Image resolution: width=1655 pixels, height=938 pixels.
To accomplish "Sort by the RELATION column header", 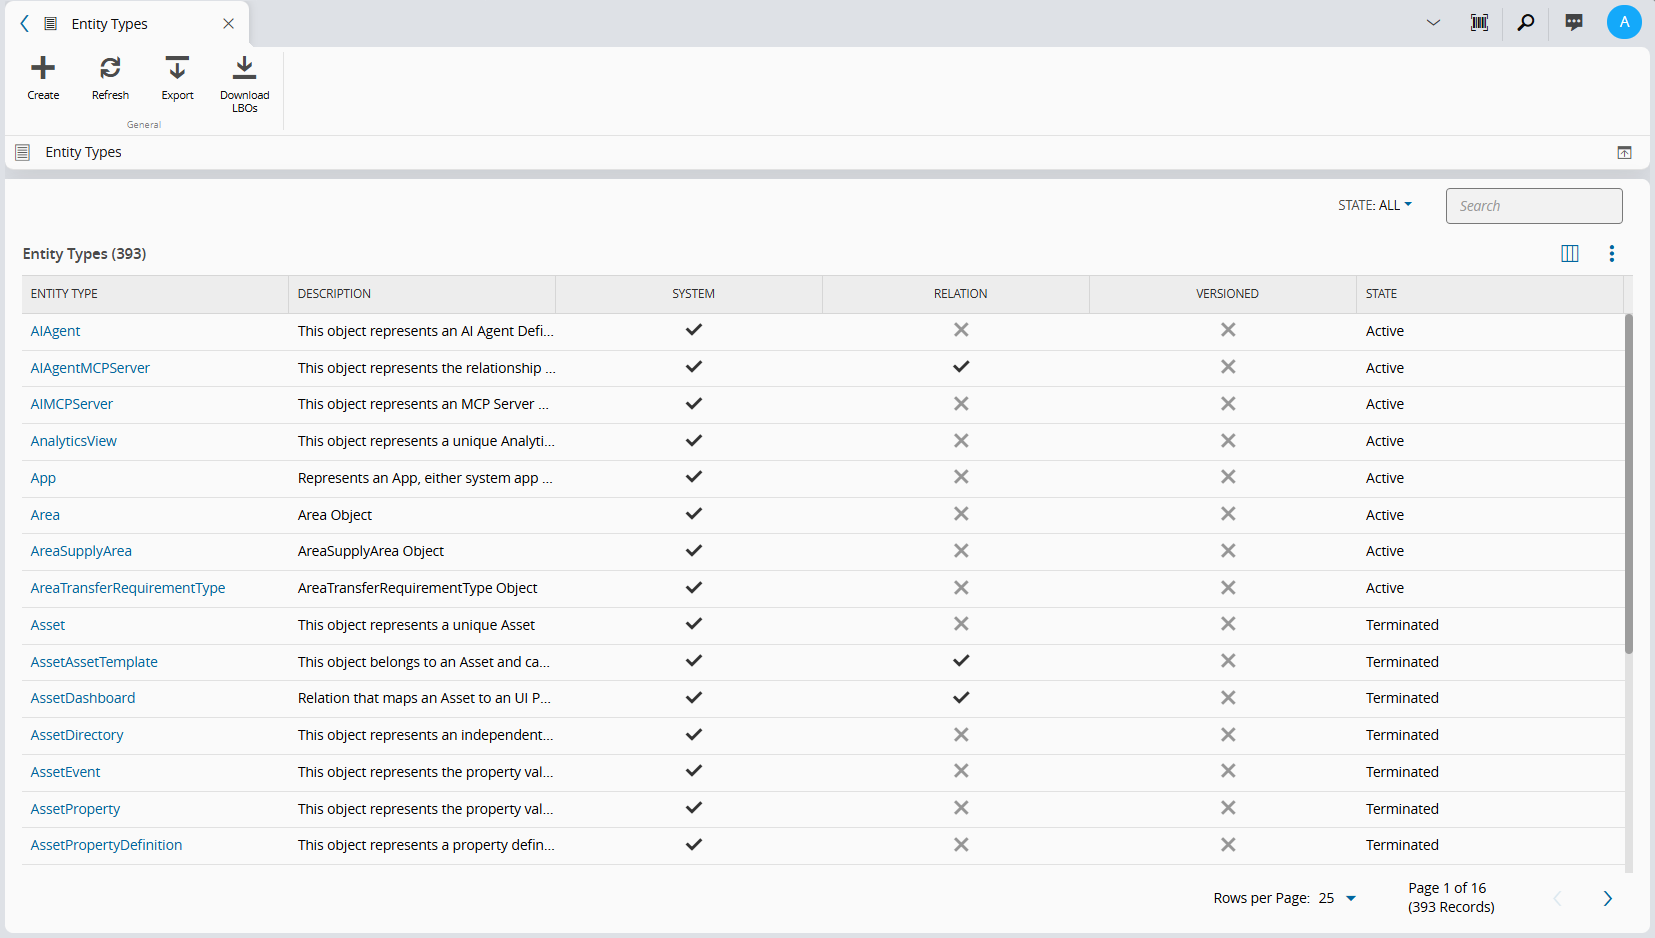I will click(956, 294).
